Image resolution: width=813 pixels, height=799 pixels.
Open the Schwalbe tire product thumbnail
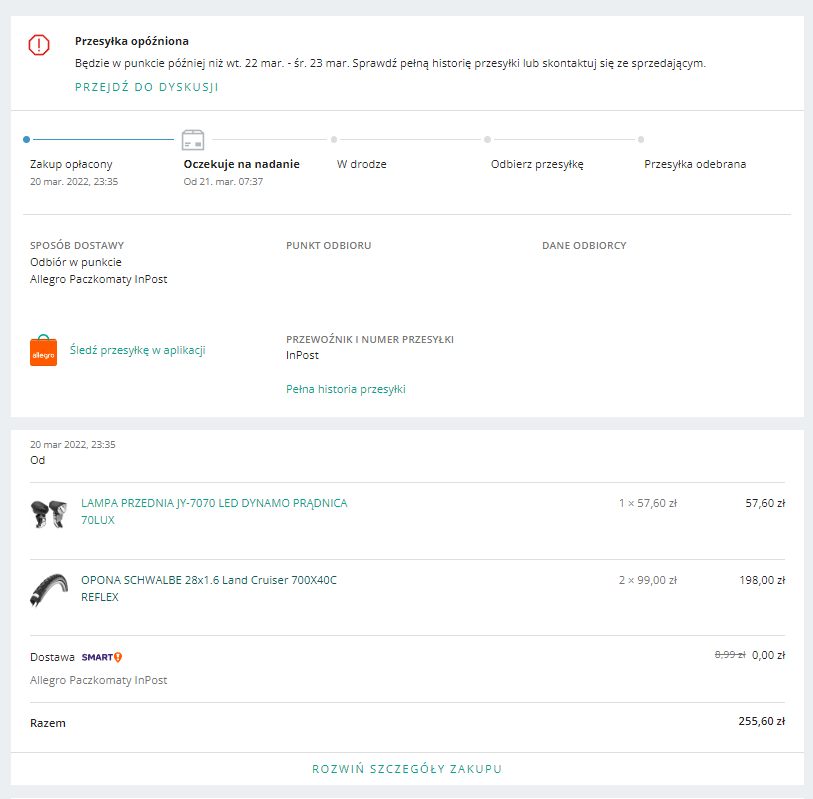[49, 590]
